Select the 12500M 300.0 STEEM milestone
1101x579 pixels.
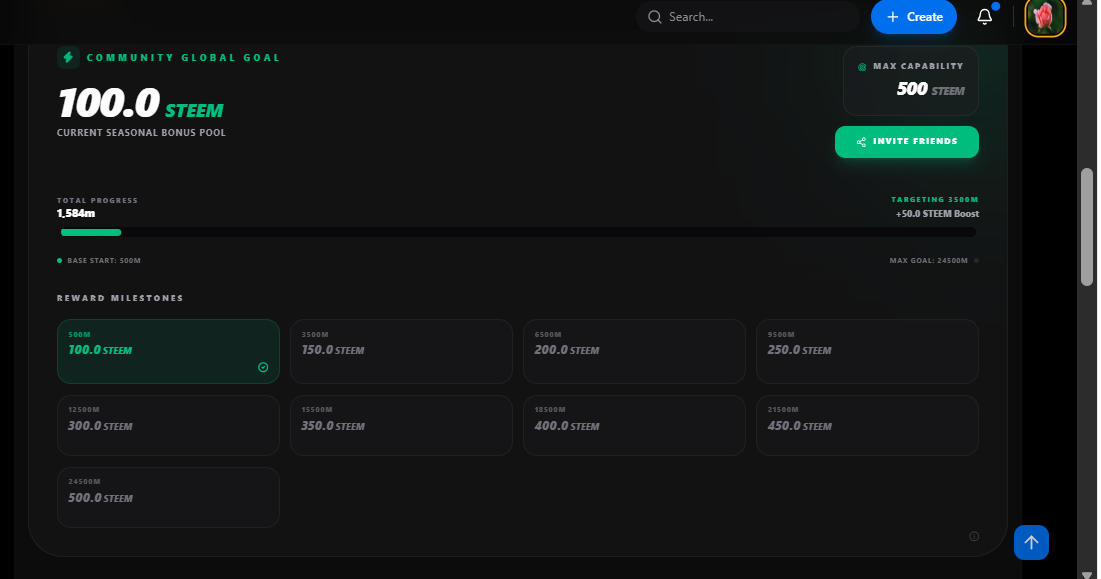point(169,426)
